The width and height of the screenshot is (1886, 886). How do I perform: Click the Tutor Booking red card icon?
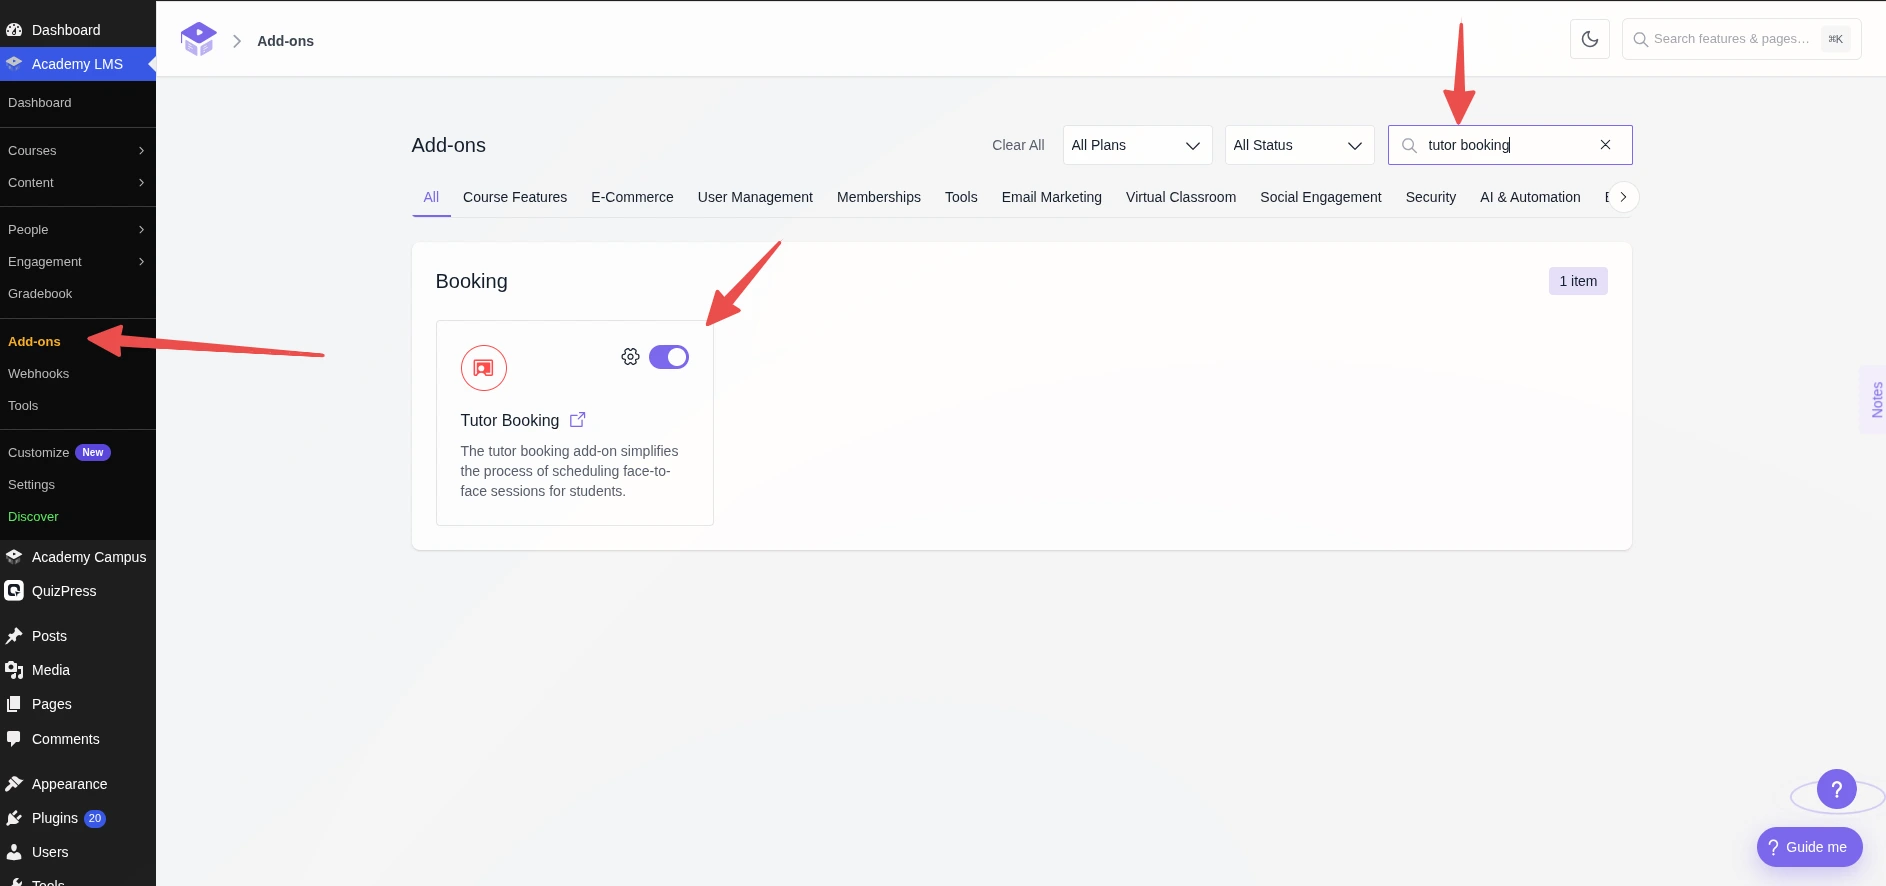(x=484, y=368)
